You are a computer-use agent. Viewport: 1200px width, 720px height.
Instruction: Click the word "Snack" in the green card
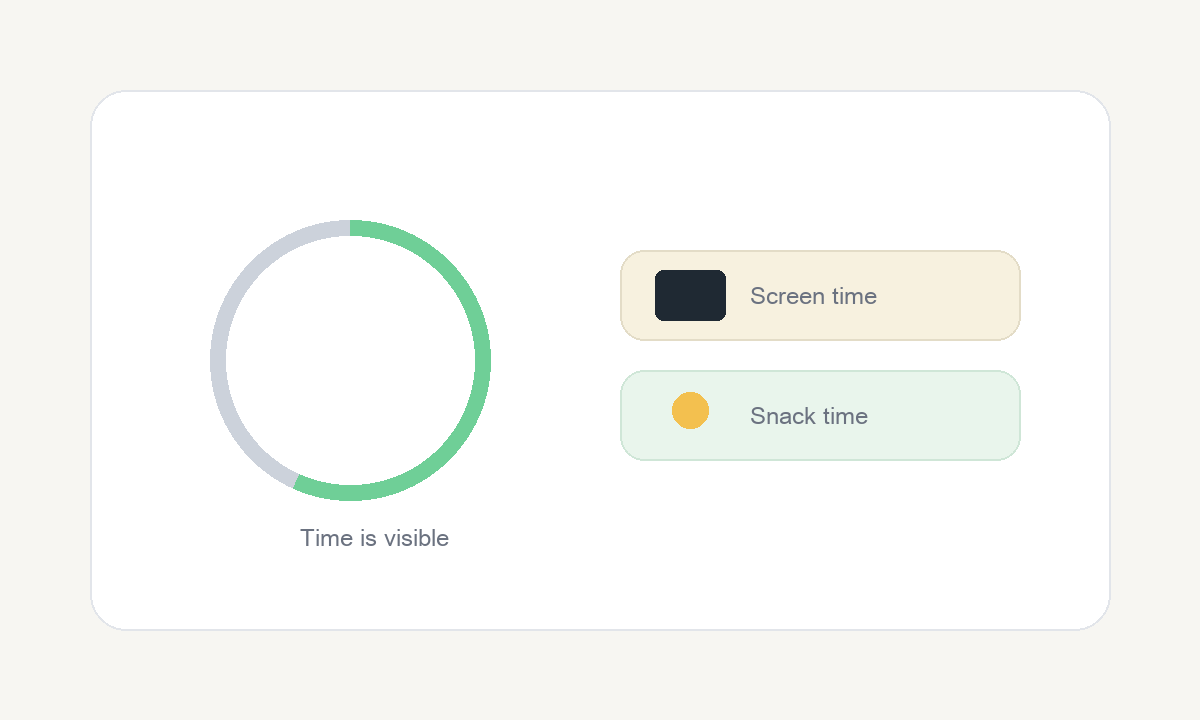pyautogui.click(x=778, y=416)
